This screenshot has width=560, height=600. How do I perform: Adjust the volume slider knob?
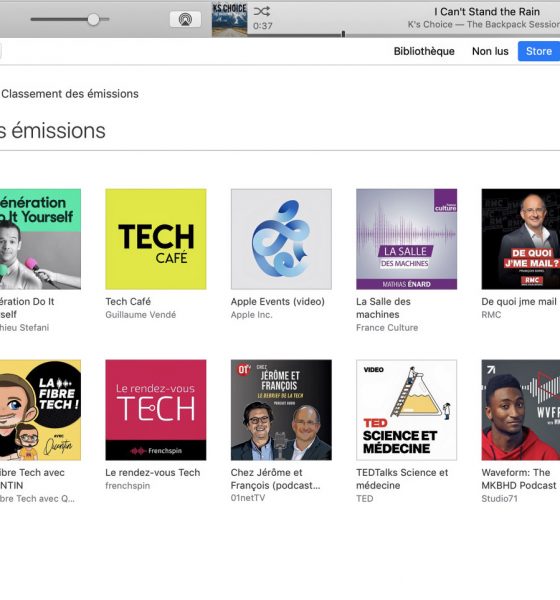93,19
